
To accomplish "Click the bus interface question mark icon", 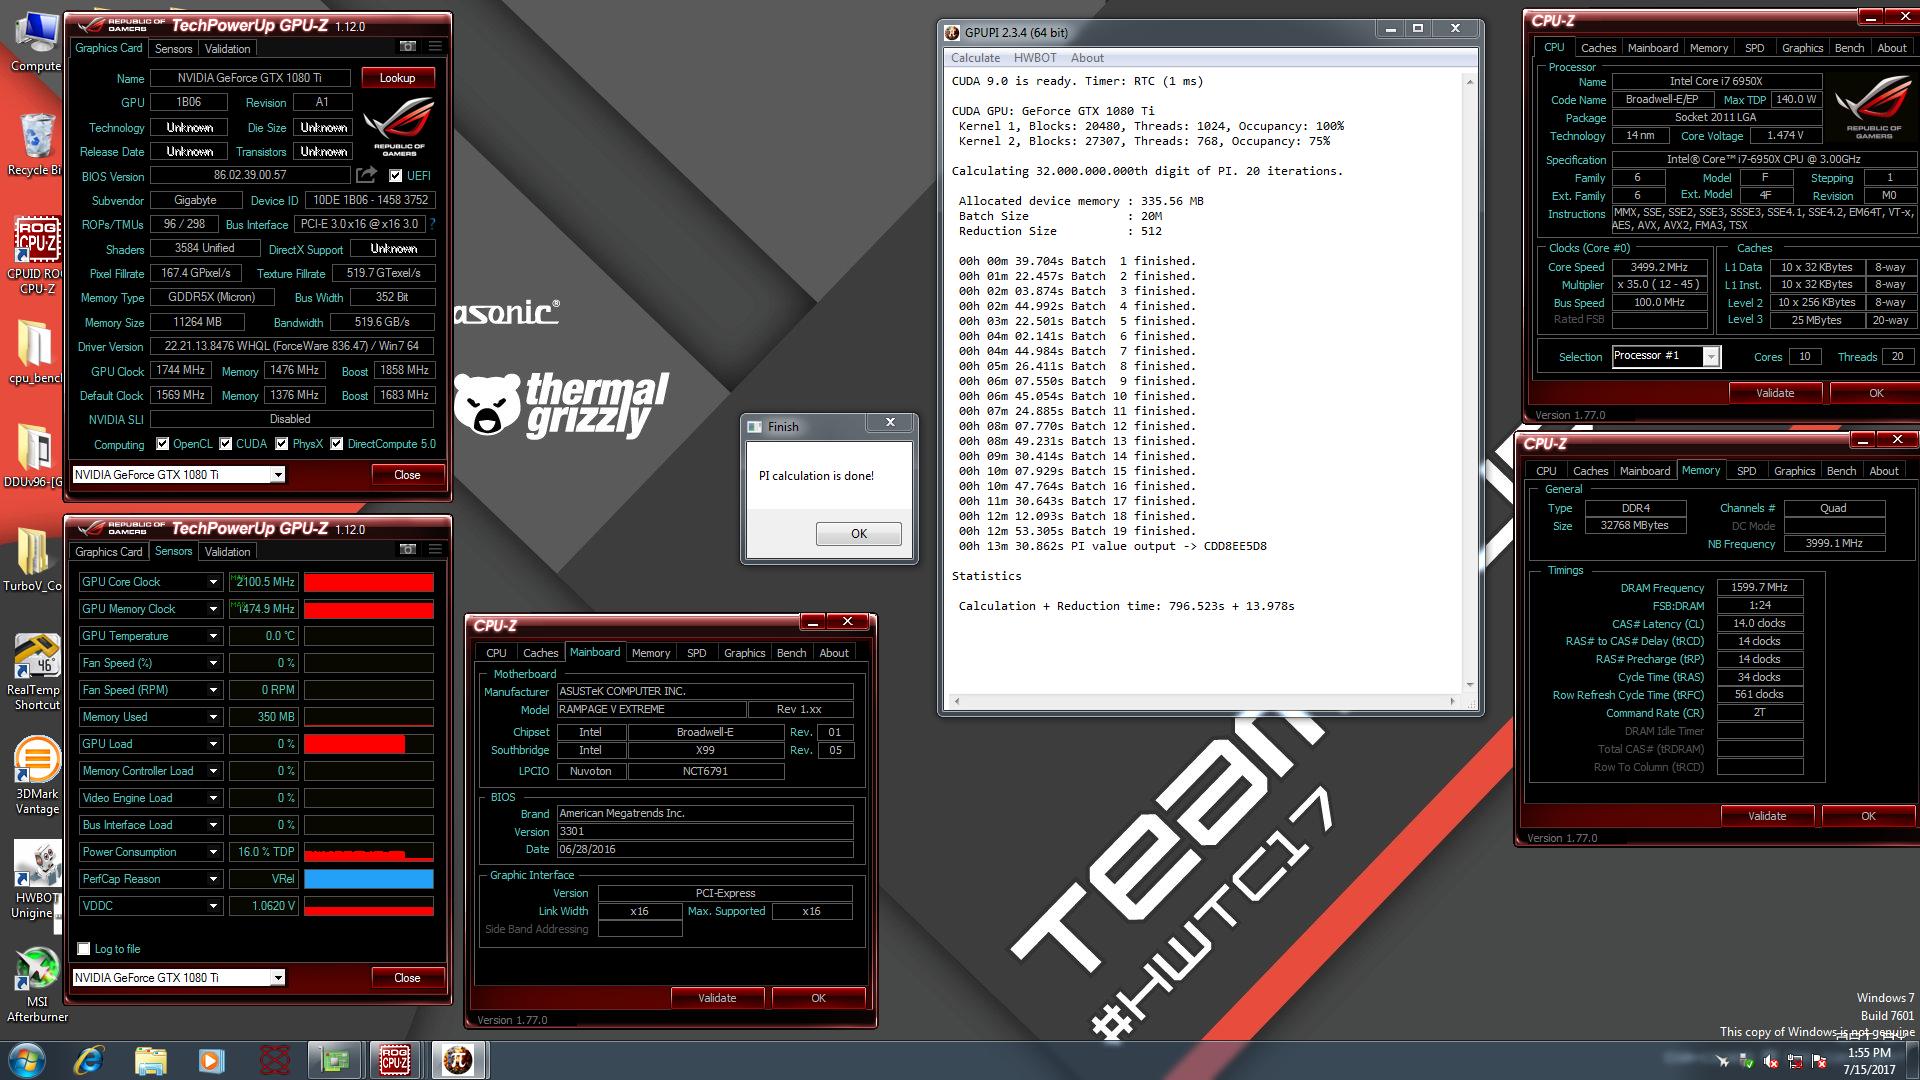I will pyautogui.click(x=432, y=224).
